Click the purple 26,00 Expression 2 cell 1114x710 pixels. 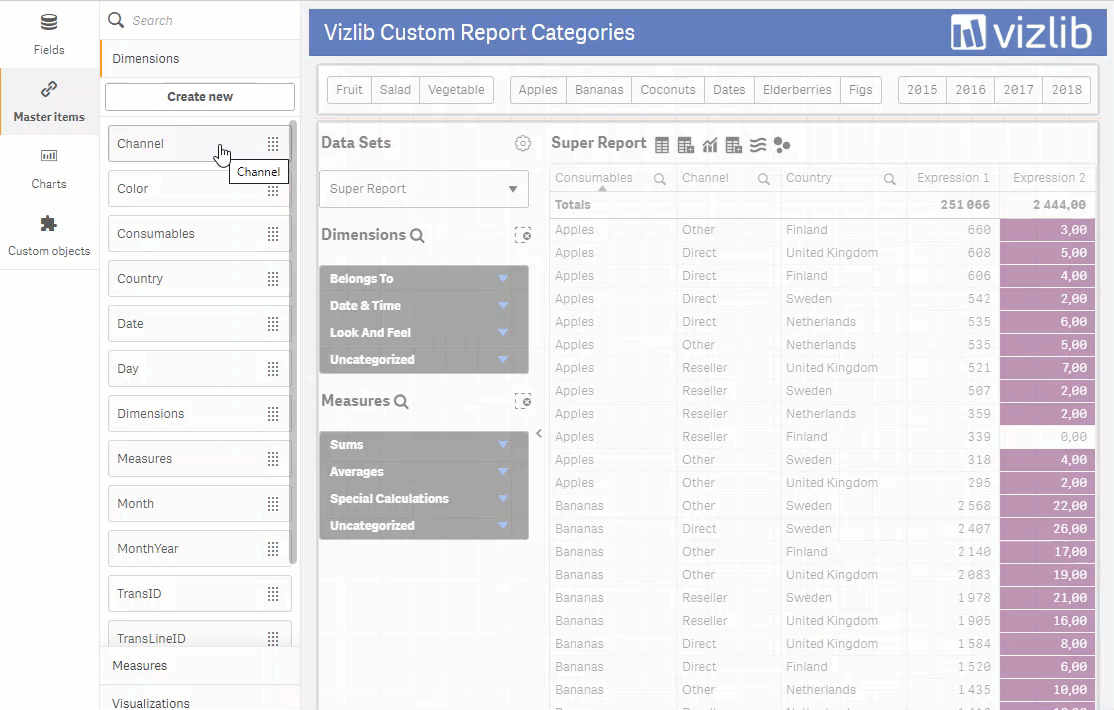pyautogui.click(x=1047, y=529)
